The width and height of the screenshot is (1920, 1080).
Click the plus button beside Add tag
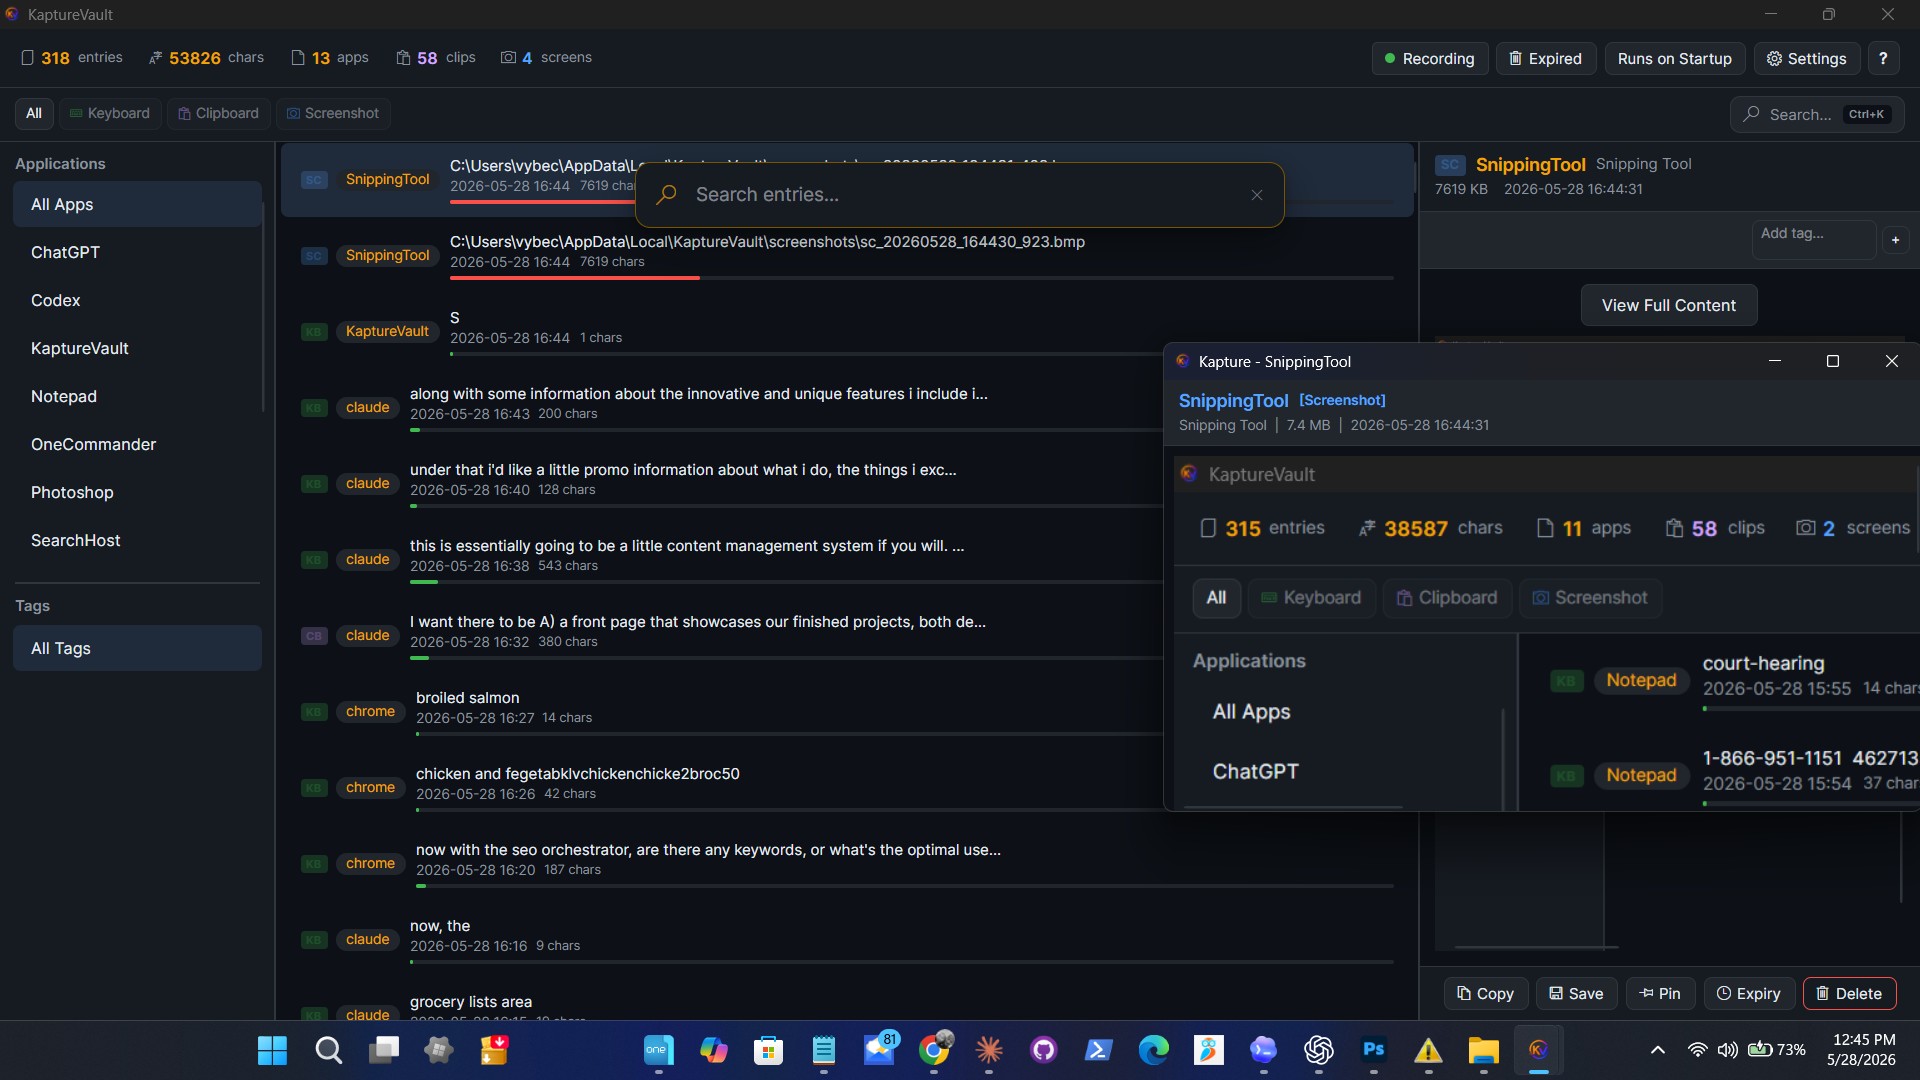pyautogui.click(x=1895, y=240)
